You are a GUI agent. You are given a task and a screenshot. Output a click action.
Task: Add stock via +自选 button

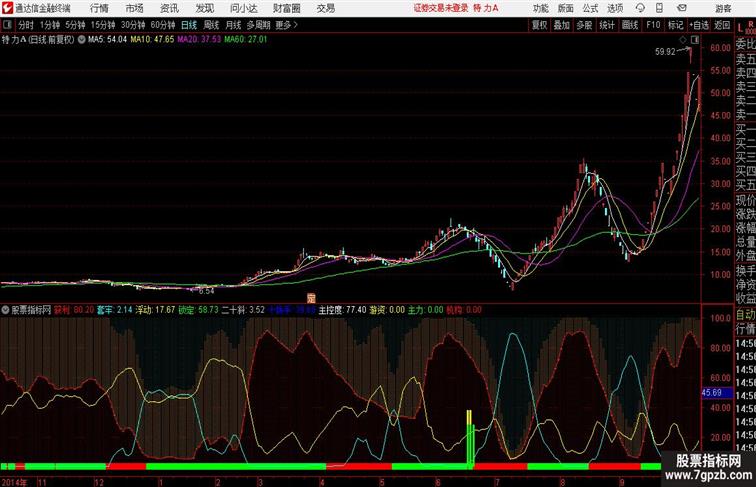(699, 25)
